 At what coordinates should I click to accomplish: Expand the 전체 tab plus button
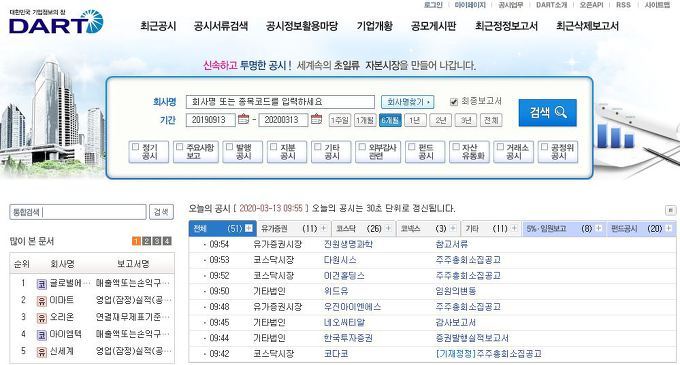(249, 228)
